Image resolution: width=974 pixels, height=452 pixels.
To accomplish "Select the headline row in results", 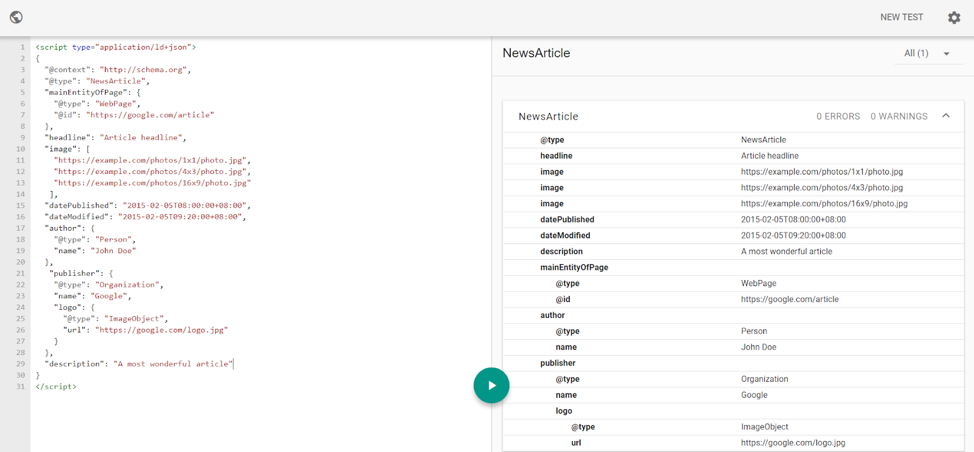I will coord(733,156).
